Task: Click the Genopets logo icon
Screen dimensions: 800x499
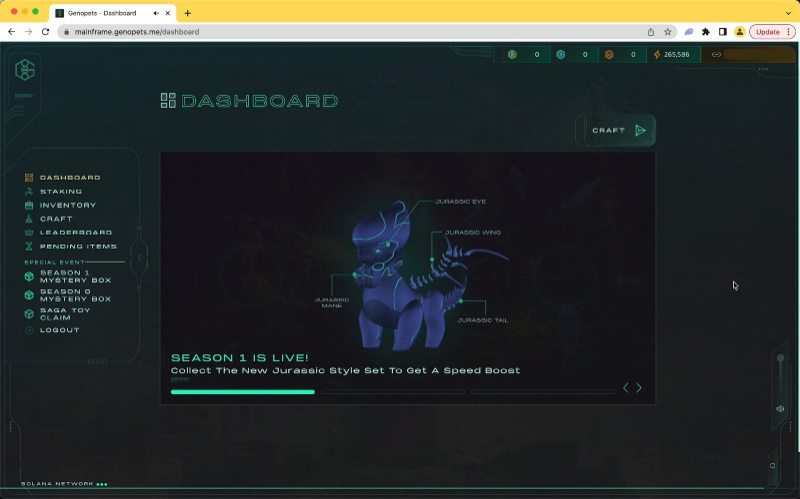Action: click(x=24, y=70)
